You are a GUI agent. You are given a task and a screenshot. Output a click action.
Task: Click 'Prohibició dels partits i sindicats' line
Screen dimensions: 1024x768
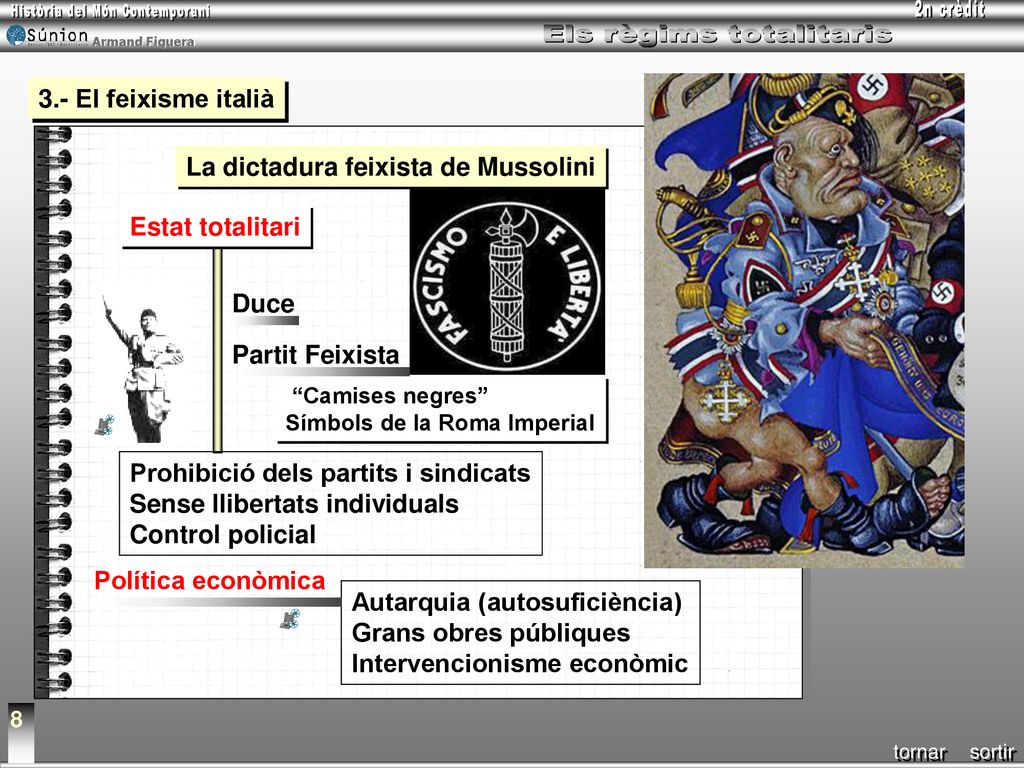point(330,473)
